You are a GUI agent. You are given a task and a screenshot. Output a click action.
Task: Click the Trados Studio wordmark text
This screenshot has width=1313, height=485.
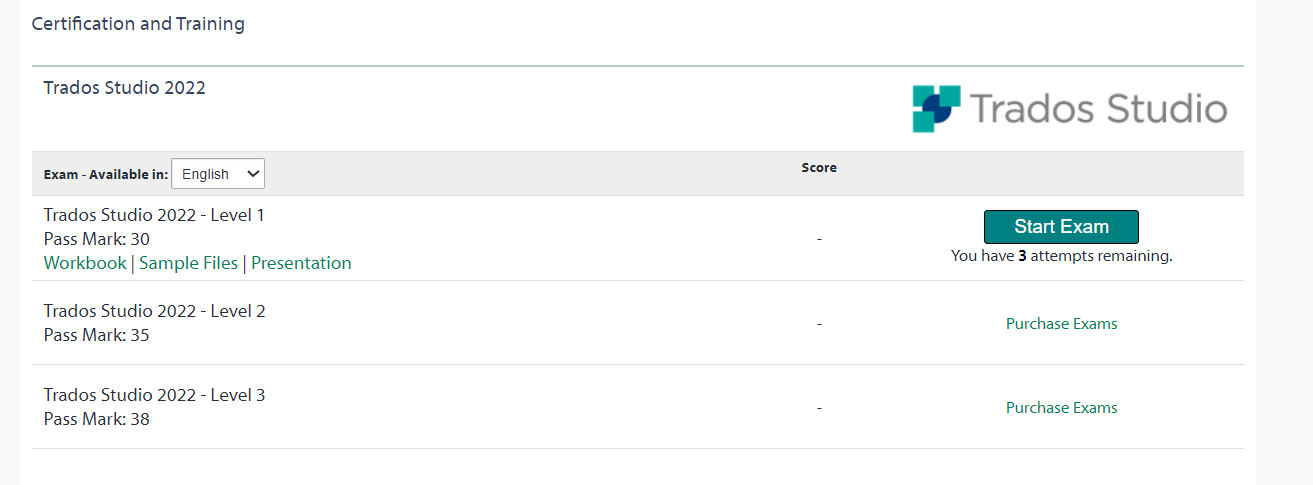(1098, 109)
